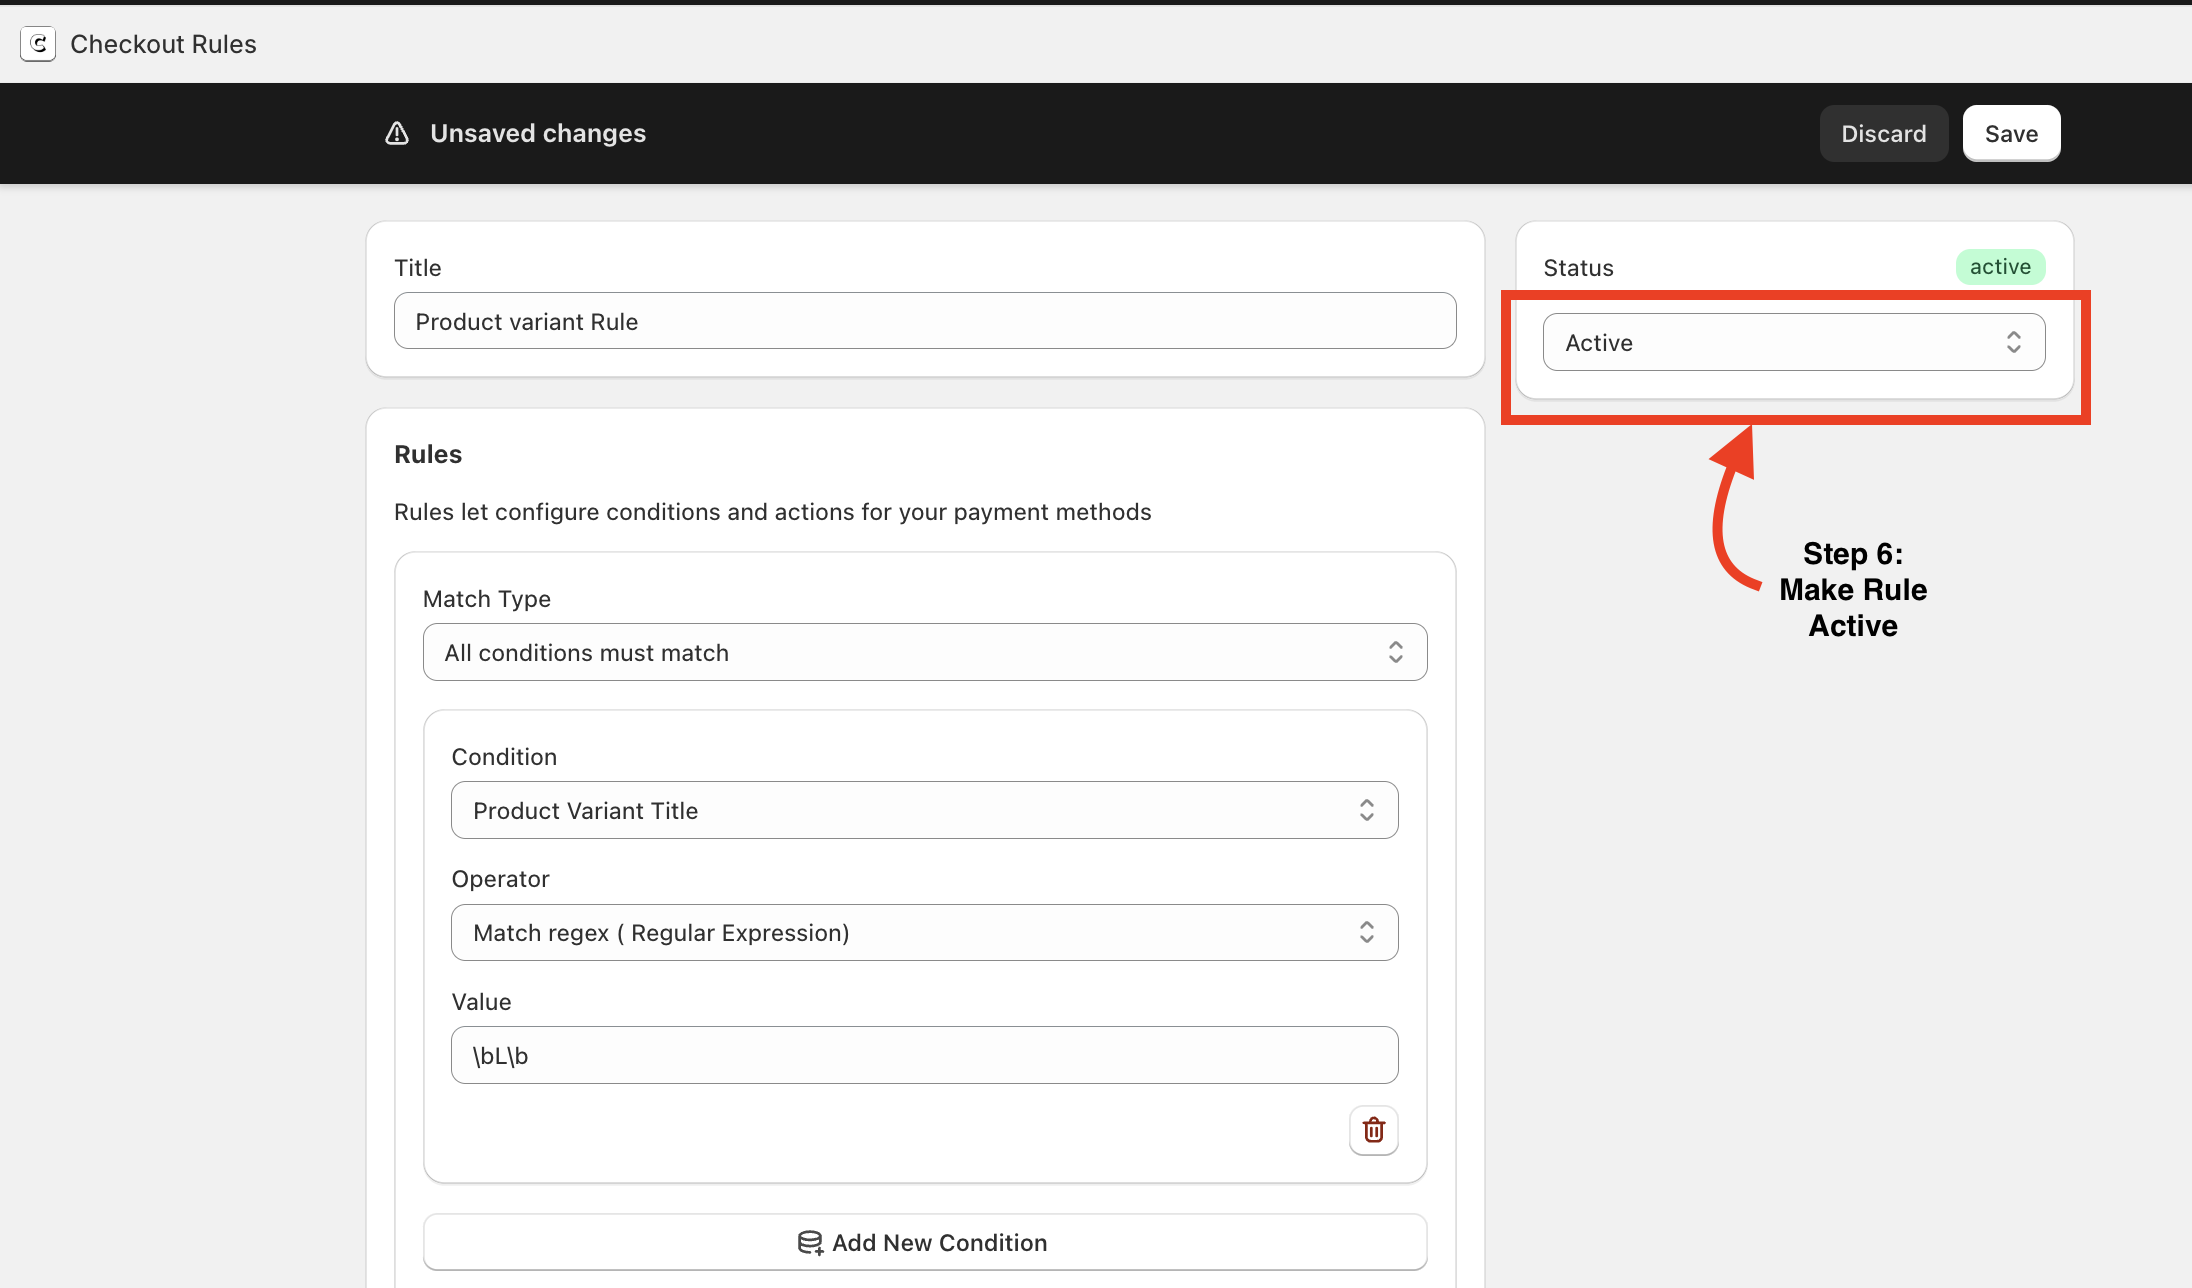Click the Match Type selector arrows icon
2192x1288 pixels.
click(x=1395, y=652)
